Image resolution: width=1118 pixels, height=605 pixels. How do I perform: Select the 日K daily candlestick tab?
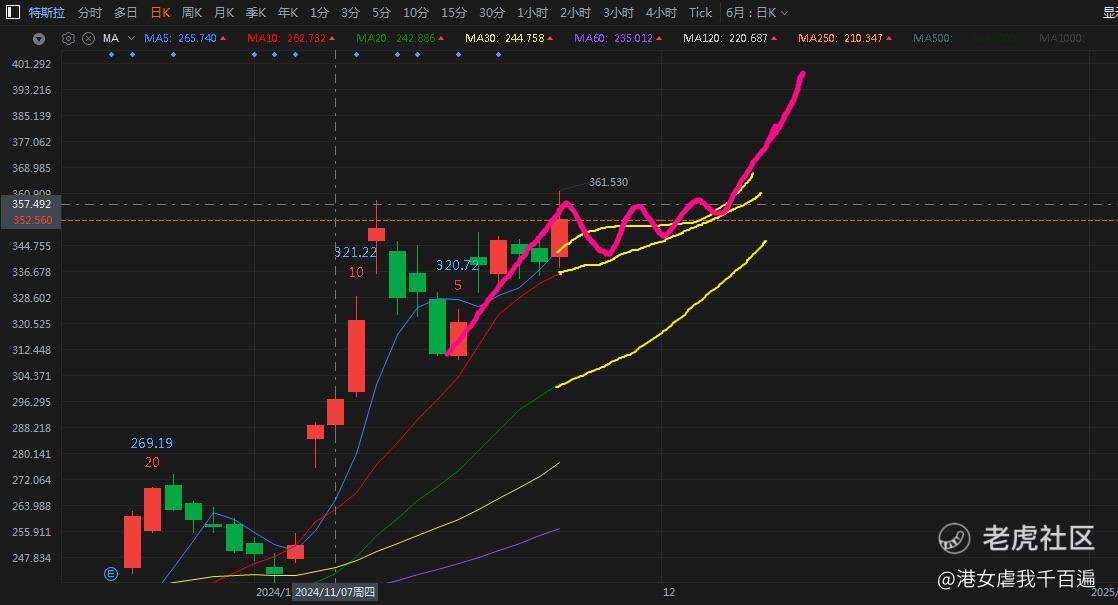[160, 13]
